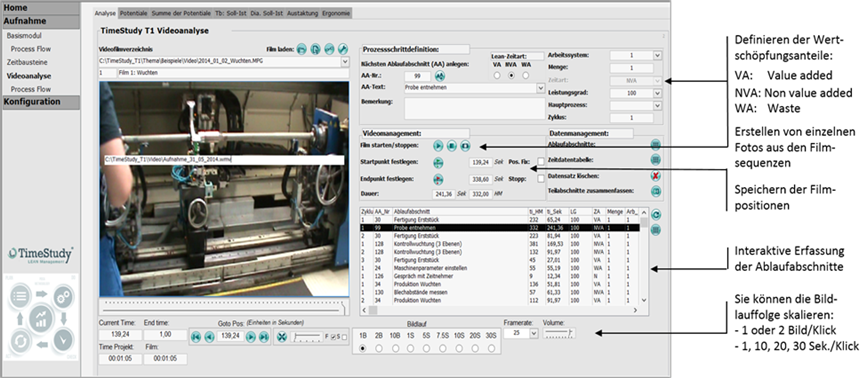Select VA lean time type
Screen dimensions: 867x378
(497, 75)
